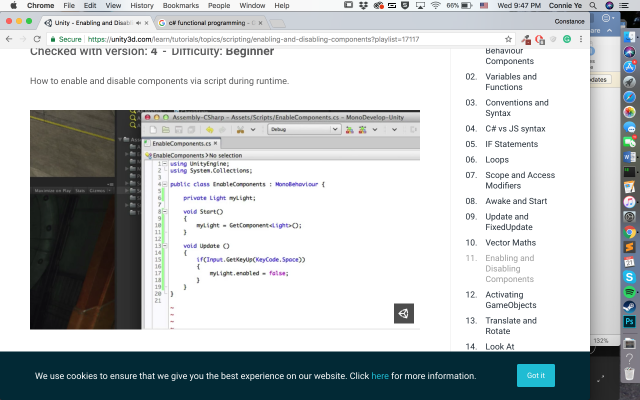Click the grey shield extension icon
The height and width of the screenshot is (400, 640).
(x=553, y=39)
